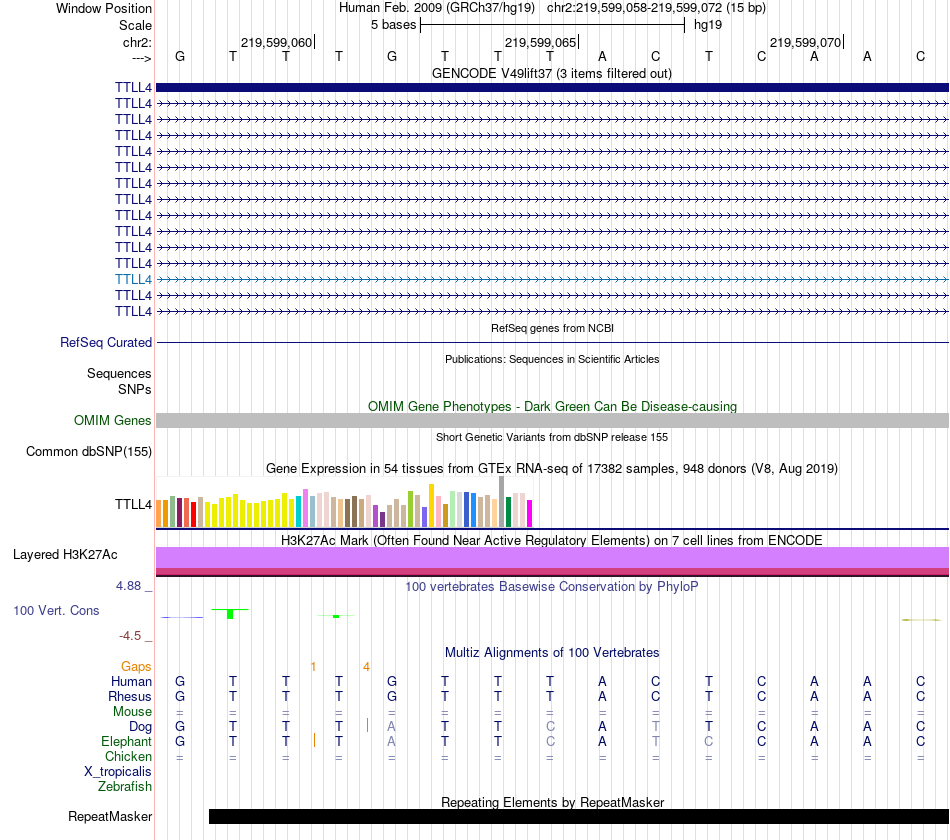The image size is (950, 840).
Task: Click the orange Gaps row label
Action: click(136, 667)
